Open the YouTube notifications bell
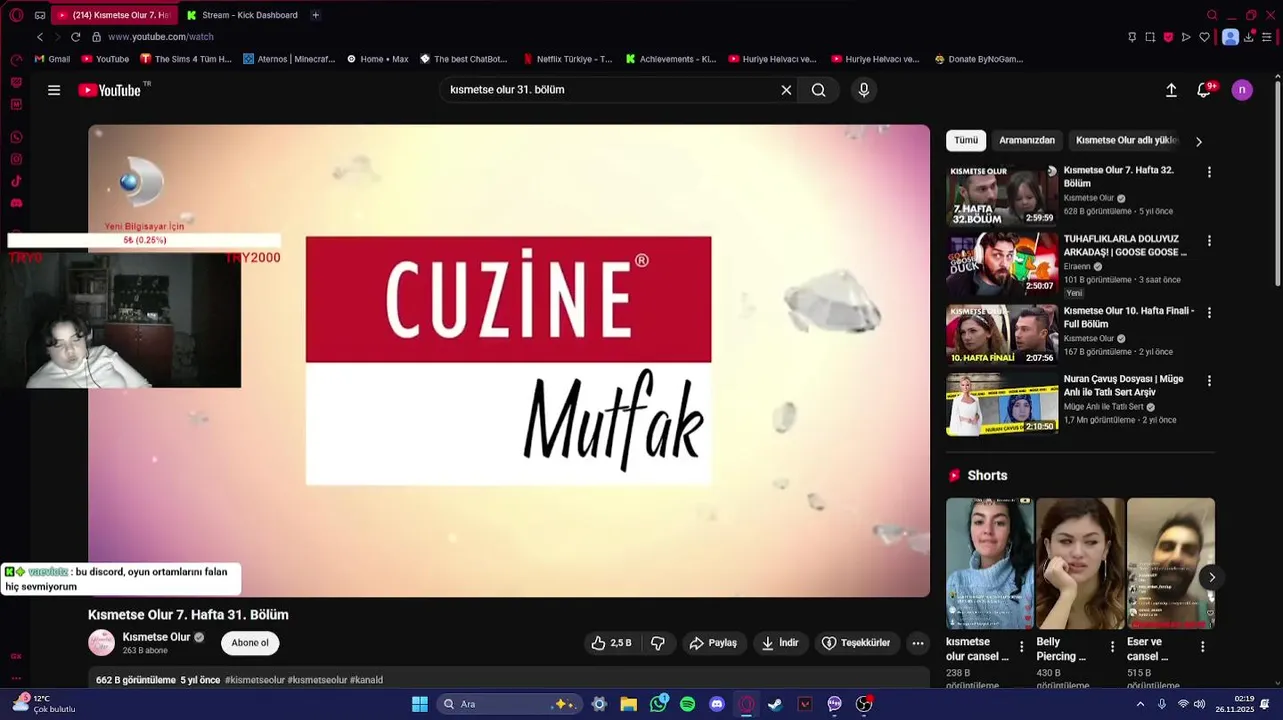The height and width of the screenshot is (720, 1283). point(1204,90)
